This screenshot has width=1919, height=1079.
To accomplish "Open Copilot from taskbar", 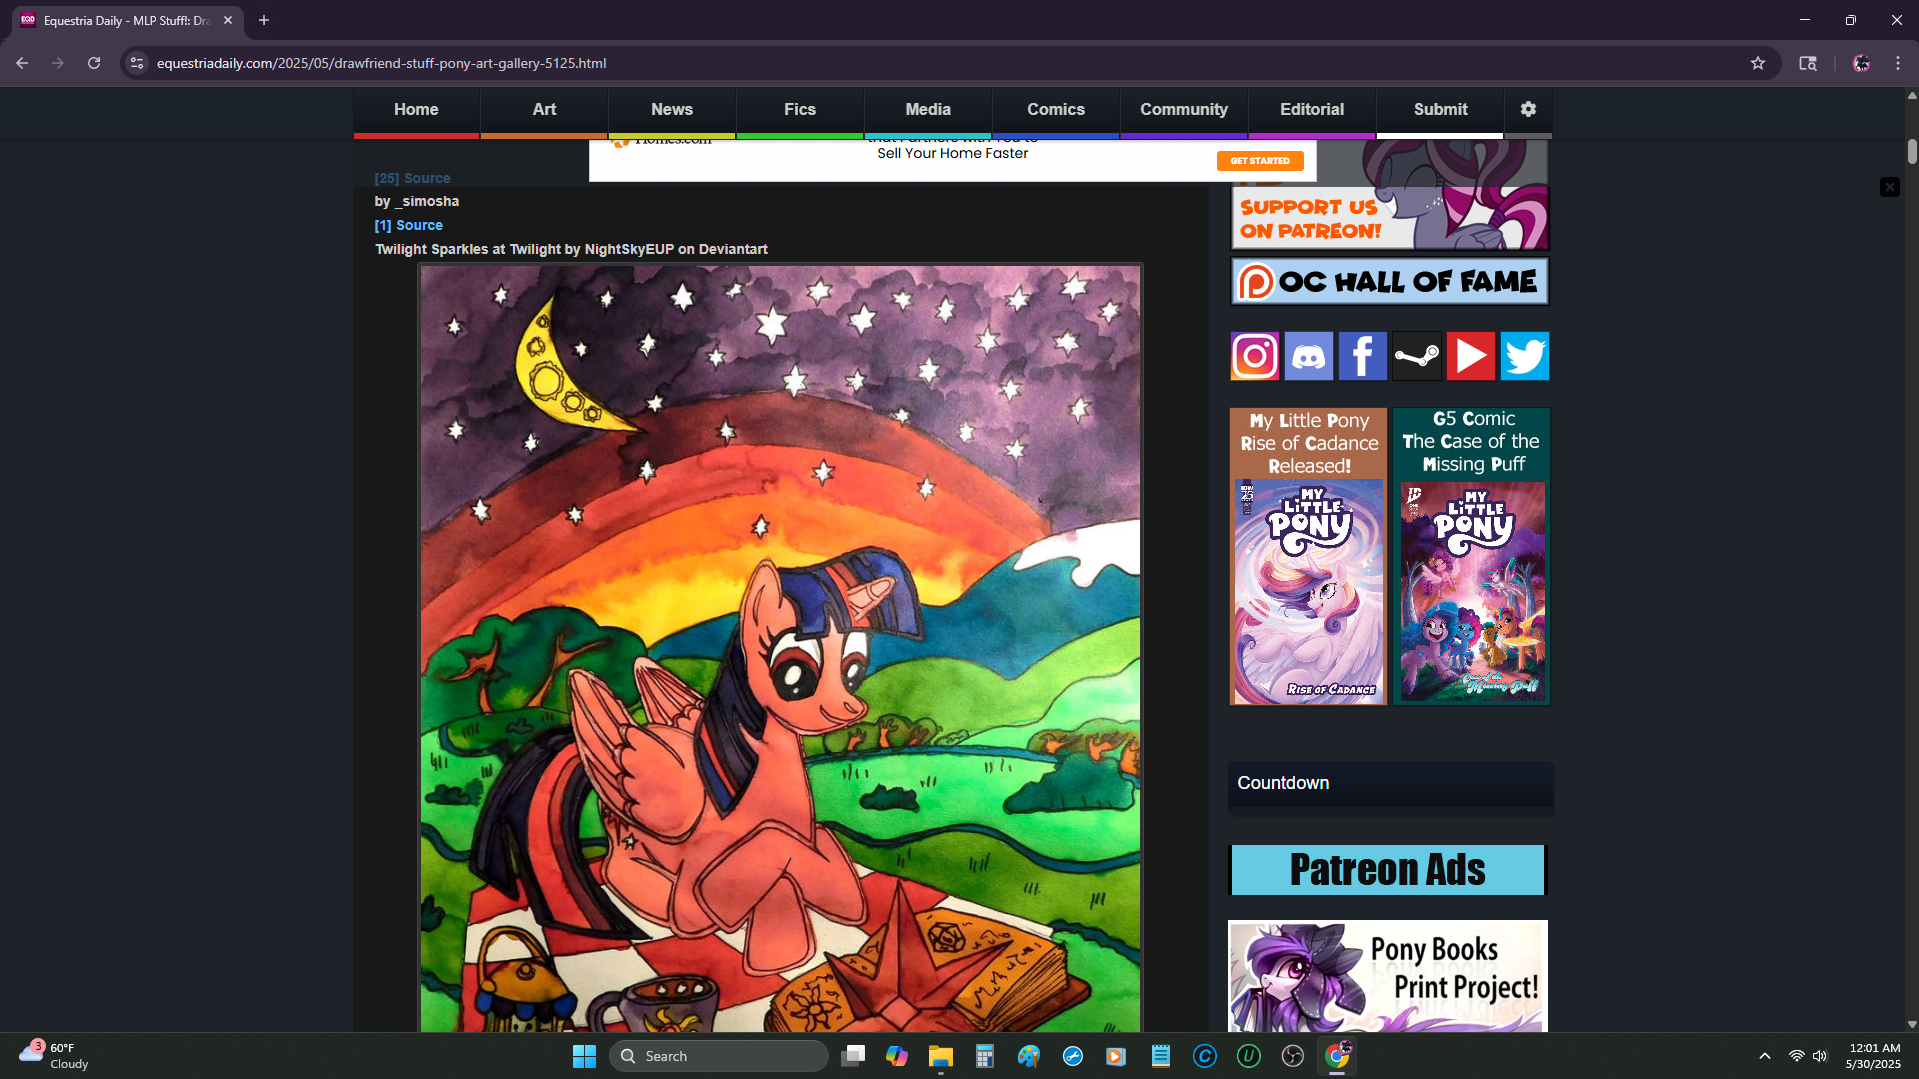I will [897, 1056].
